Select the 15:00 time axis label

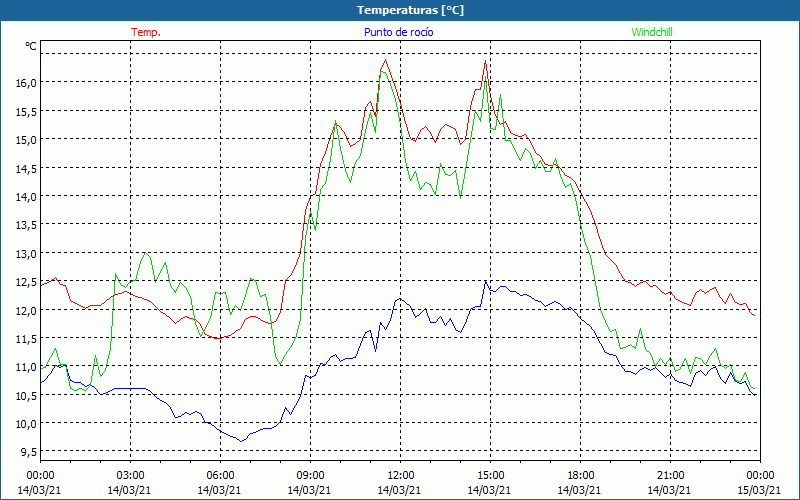(490, 475)
